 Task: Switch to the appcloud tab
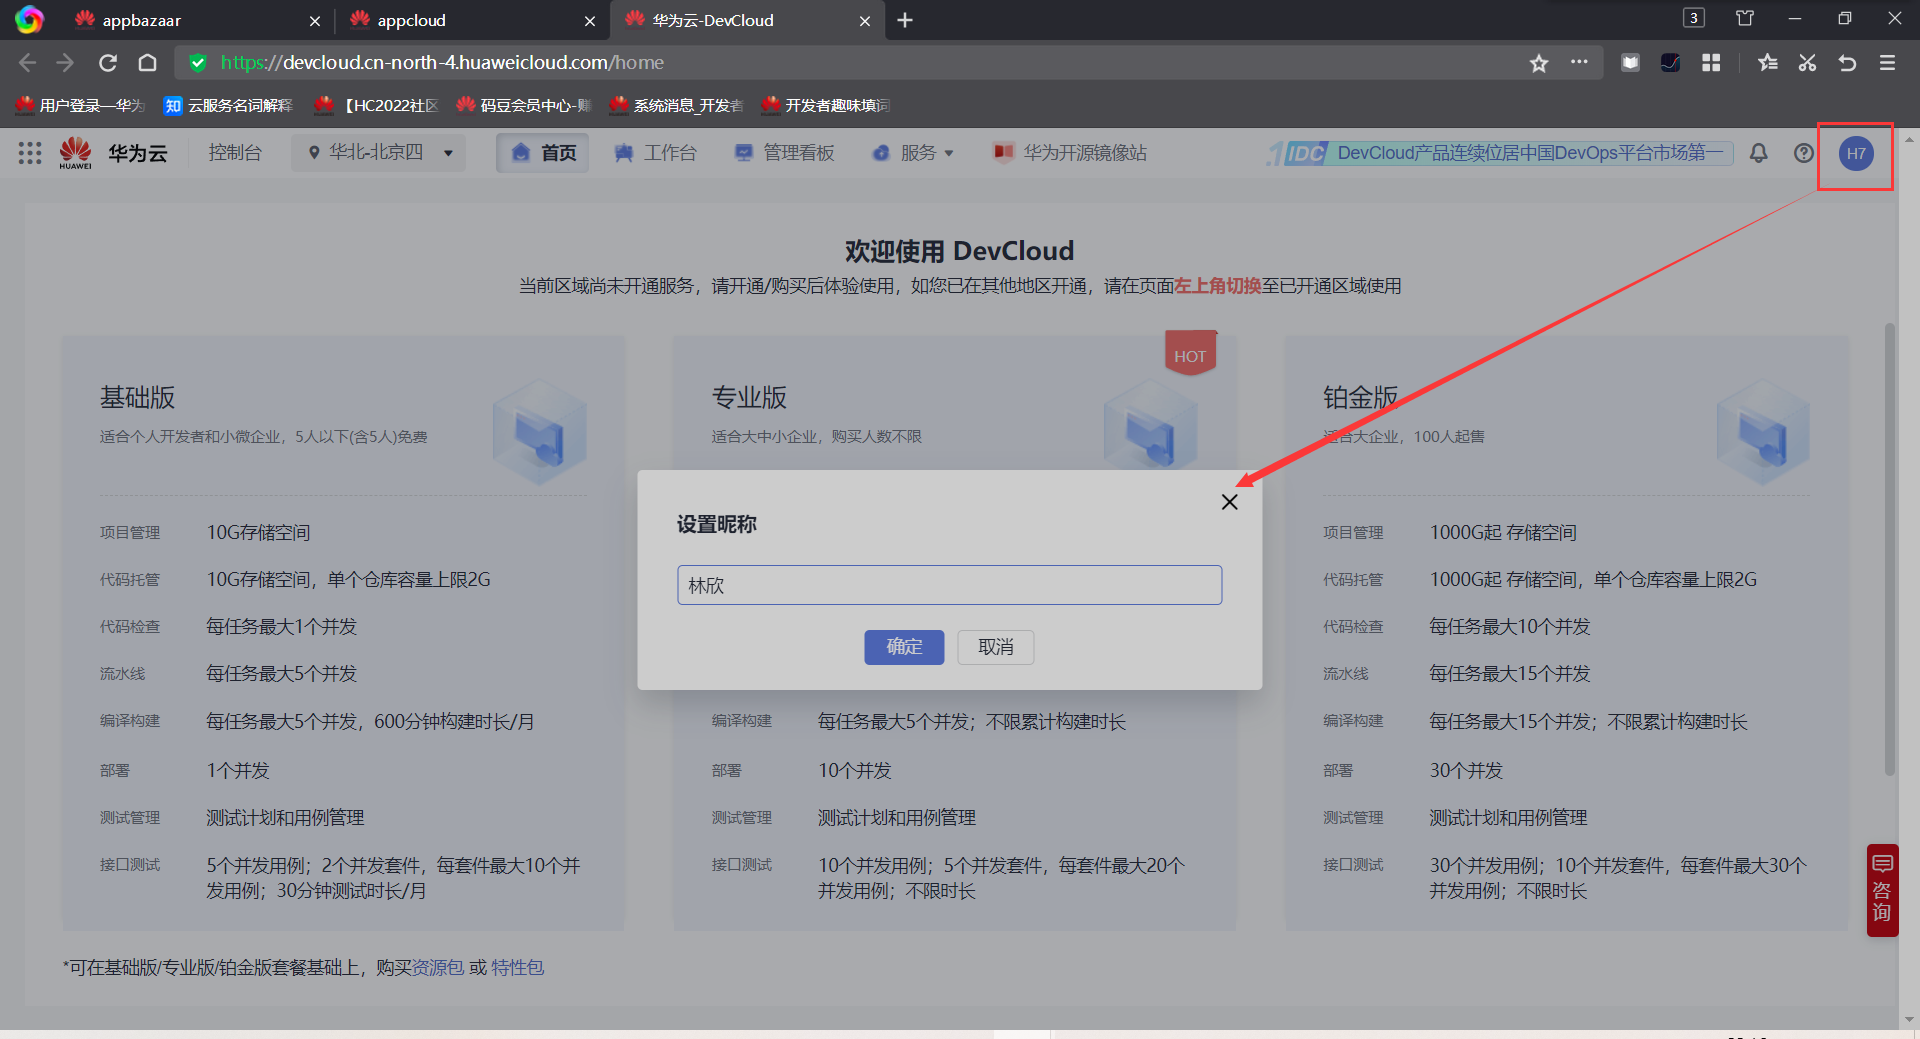[x=473, y=20]
